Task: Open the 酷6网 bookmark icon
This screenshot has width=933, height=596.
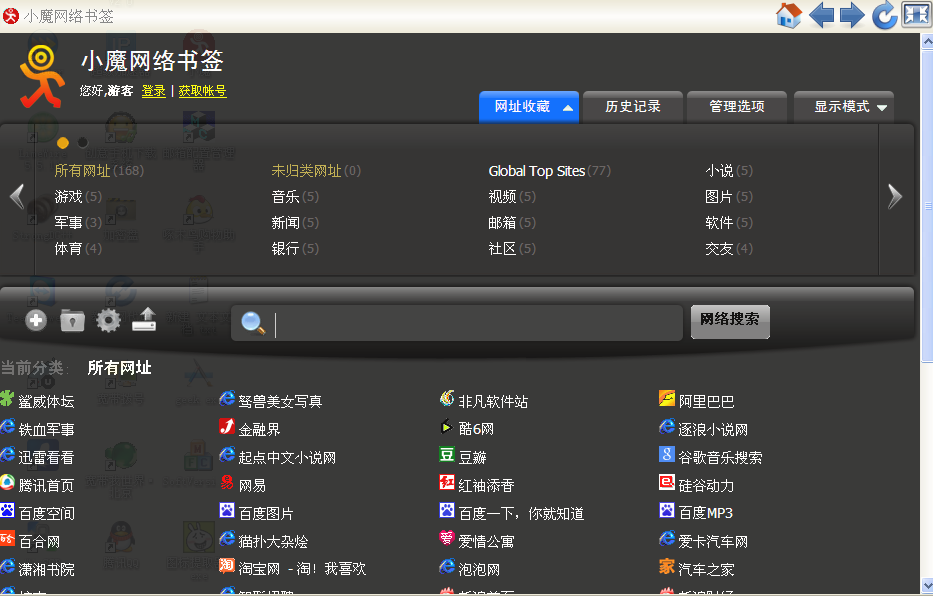Action: point(447,426)
